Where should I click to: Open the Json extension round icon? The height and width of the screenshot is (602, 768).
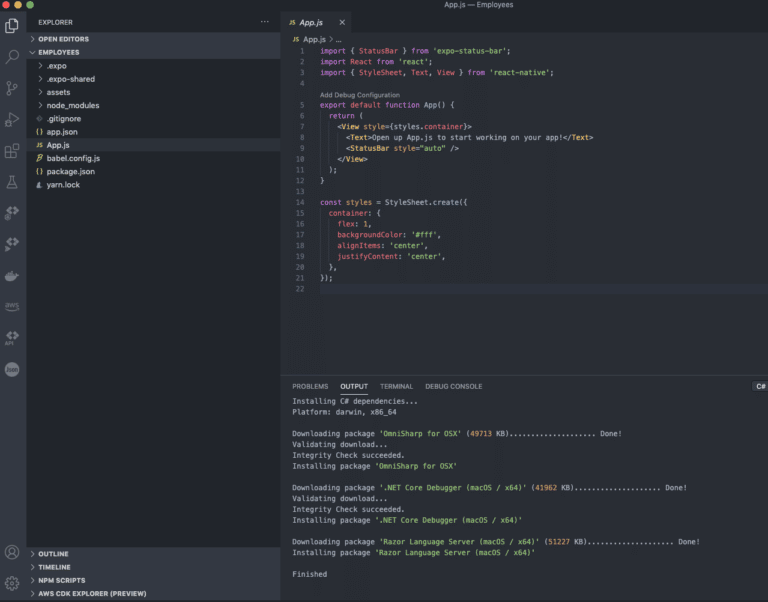pos(12,369)
